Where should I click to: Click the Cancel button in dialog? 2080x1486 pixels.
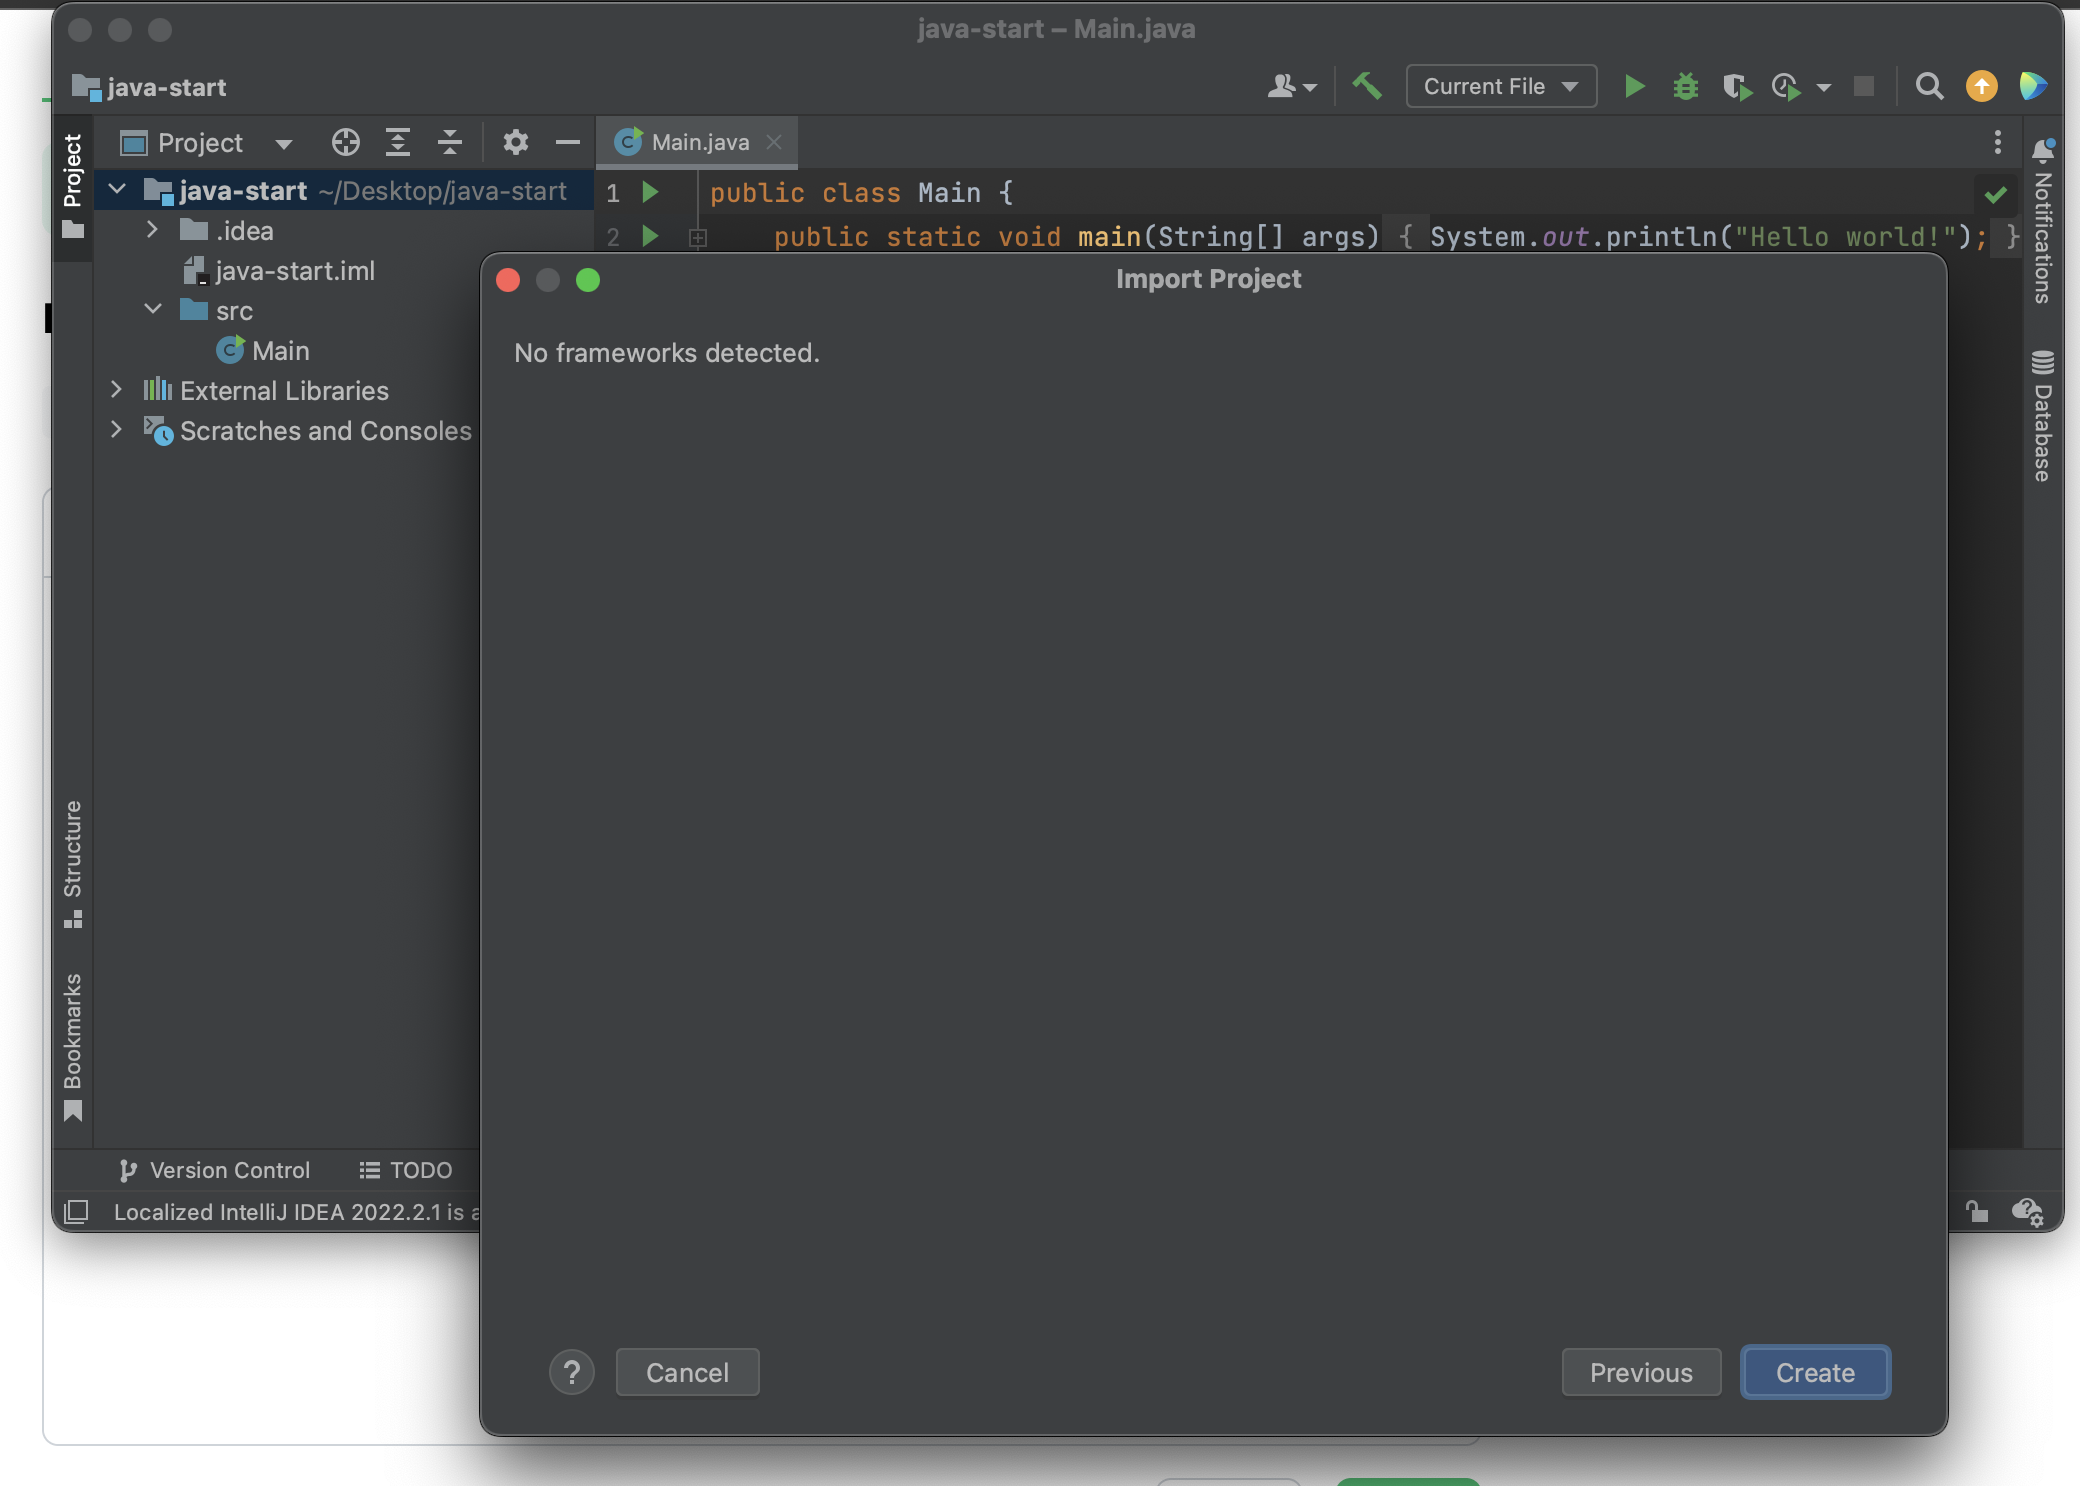(688, 1372)
